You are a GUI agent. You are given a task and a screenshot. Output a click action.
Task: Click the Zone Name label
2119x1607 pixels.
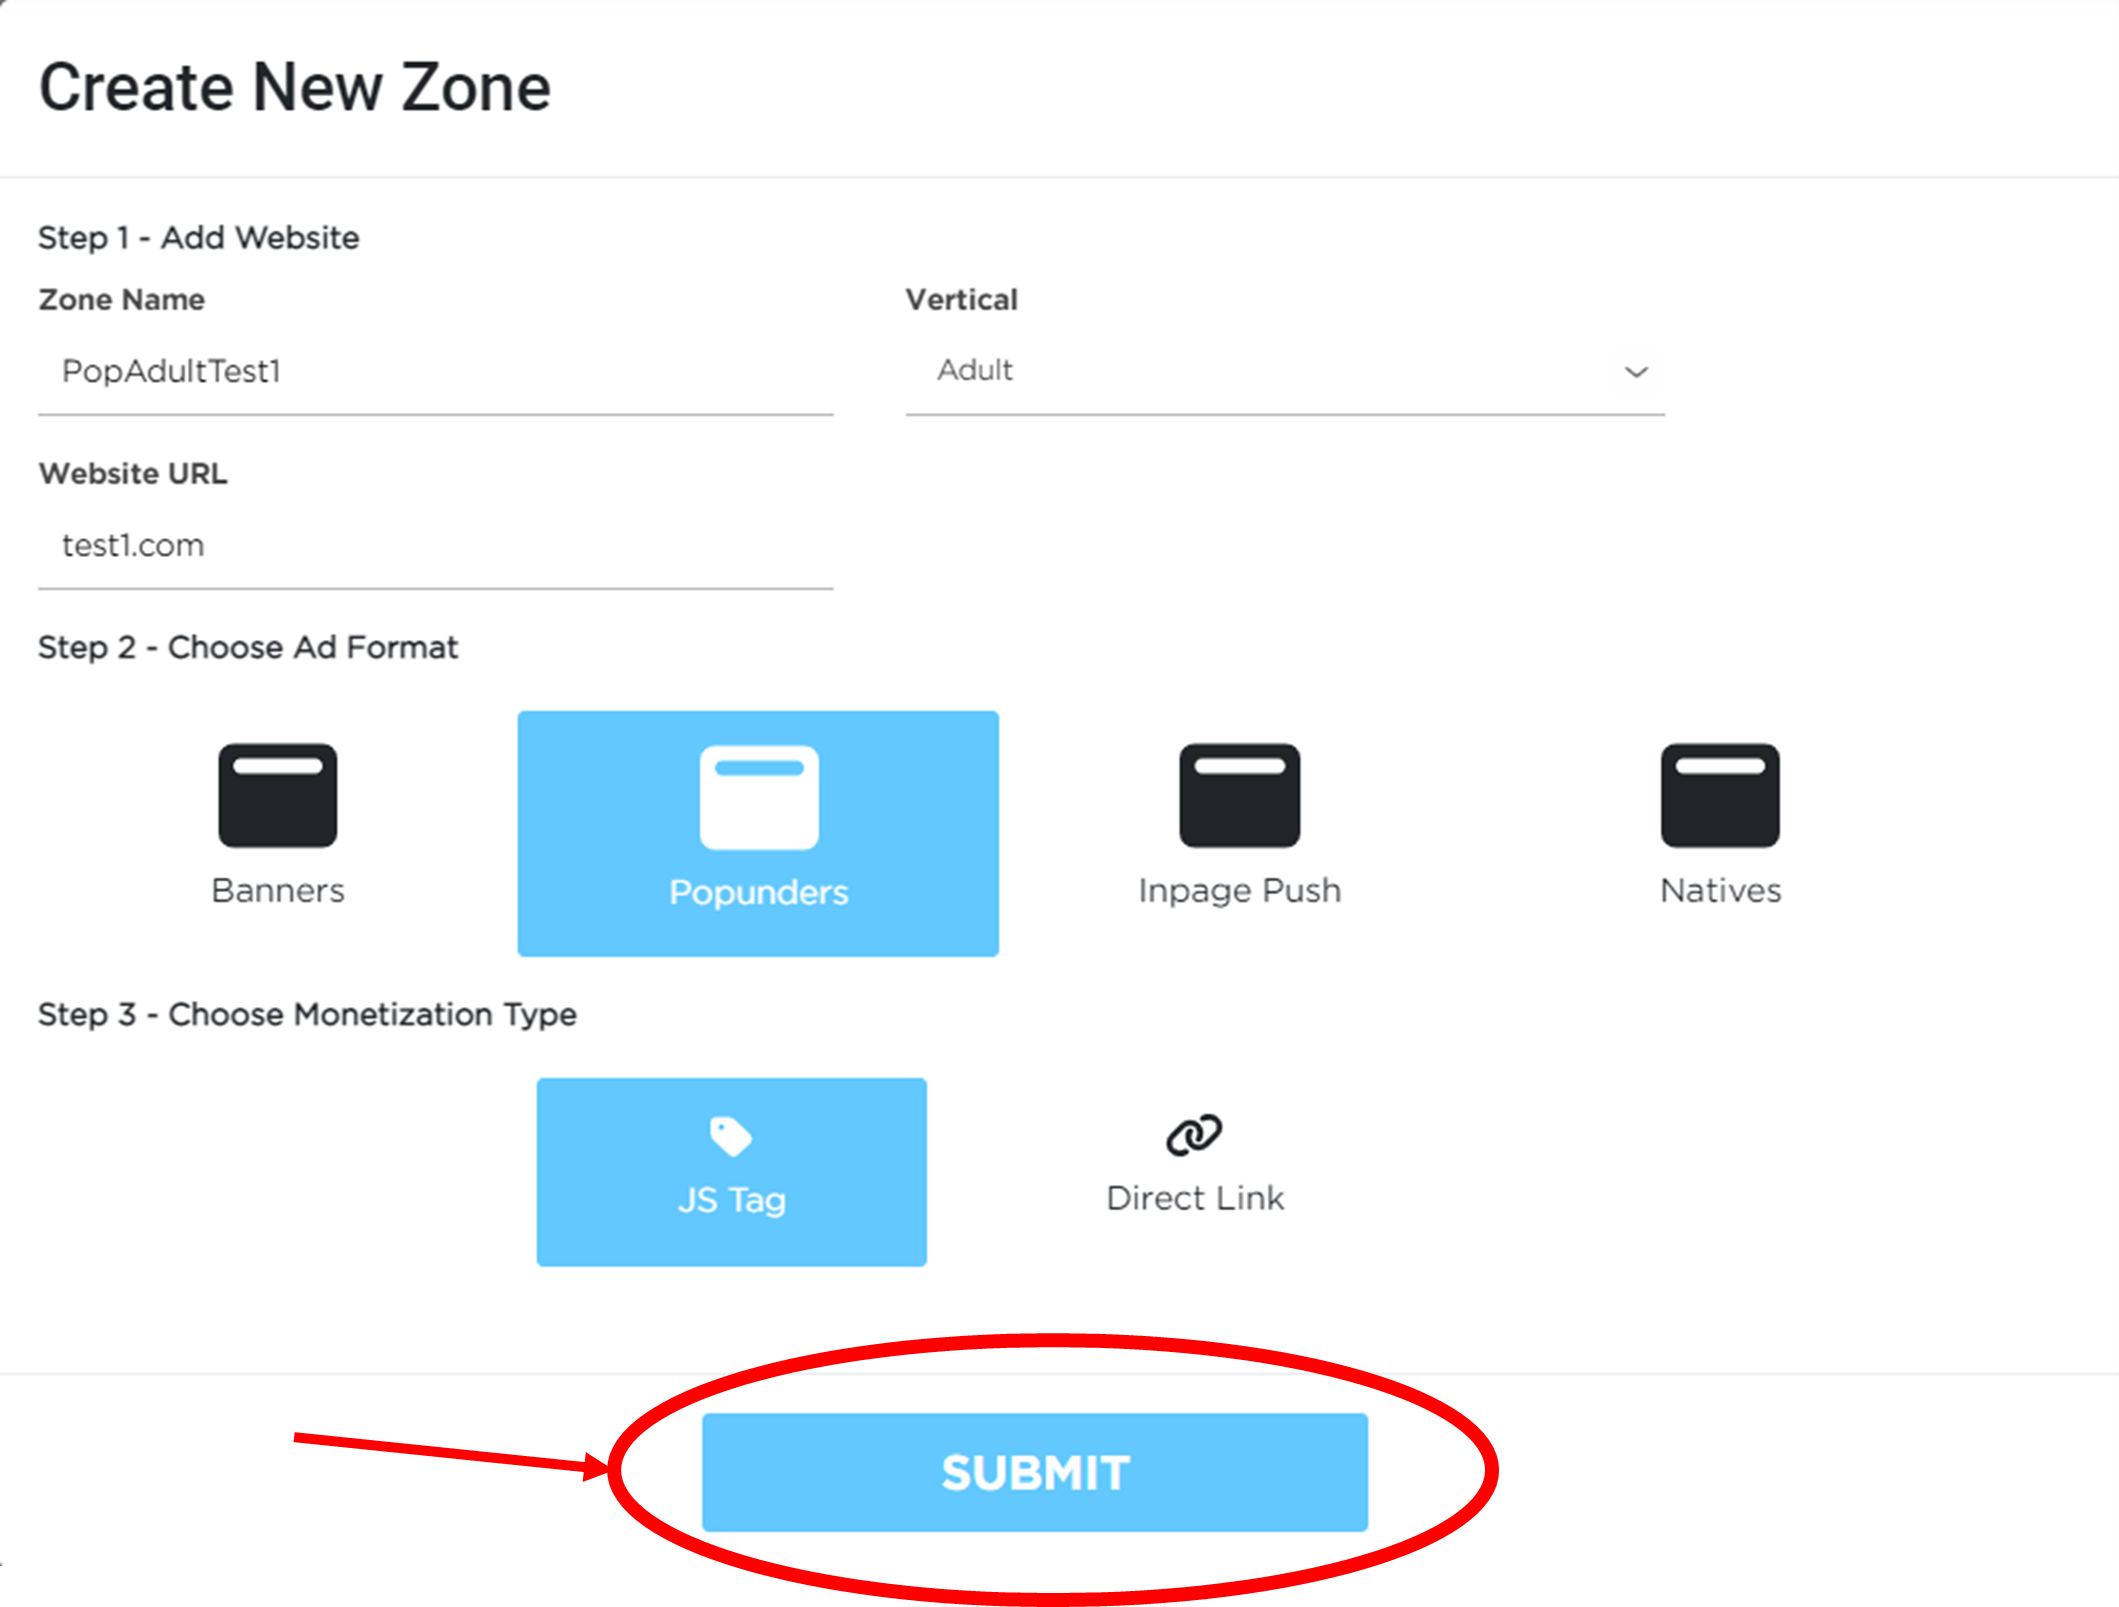pos(121,300)
